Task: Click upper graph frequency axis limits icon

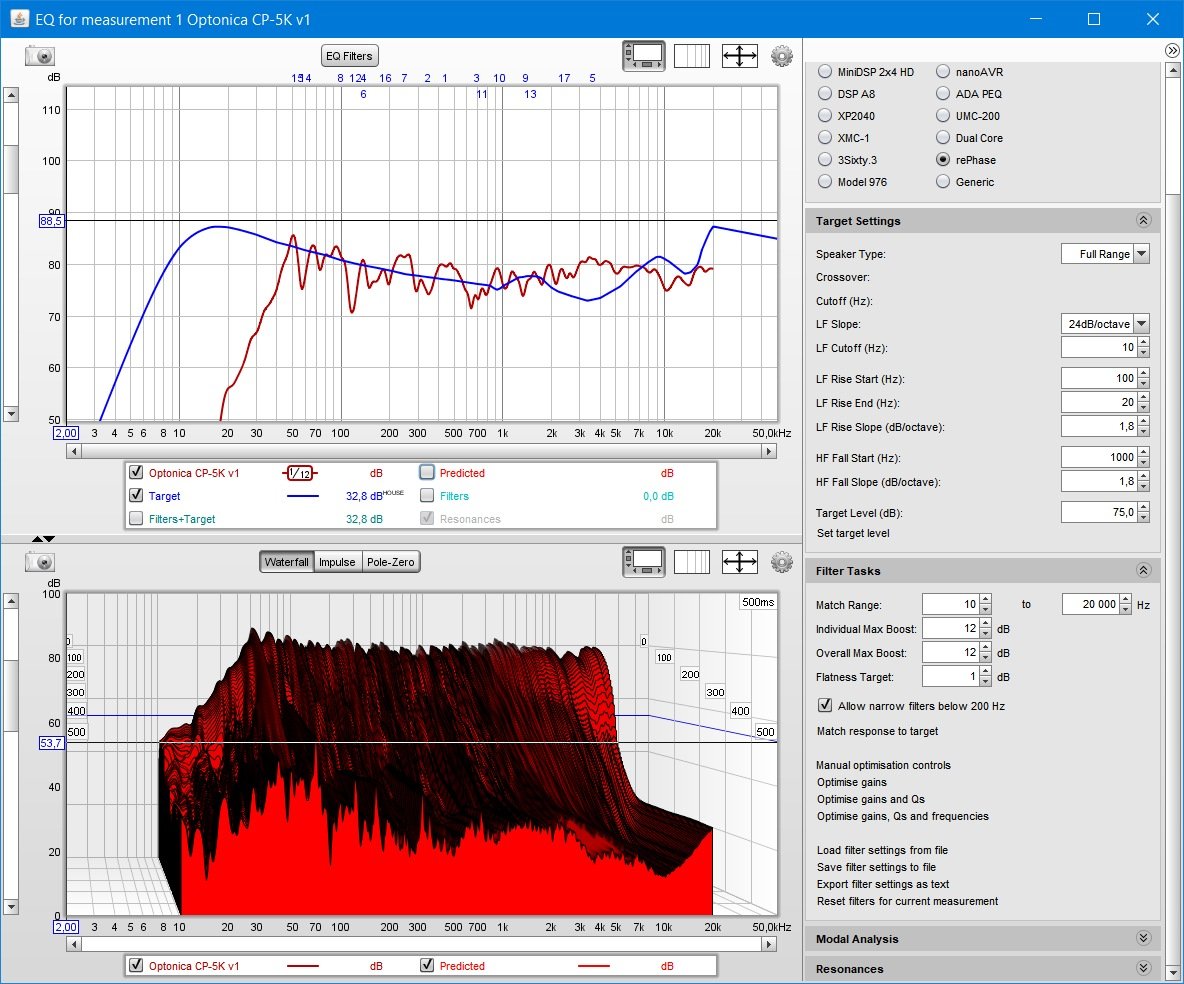Action: [x=692, y=56]
